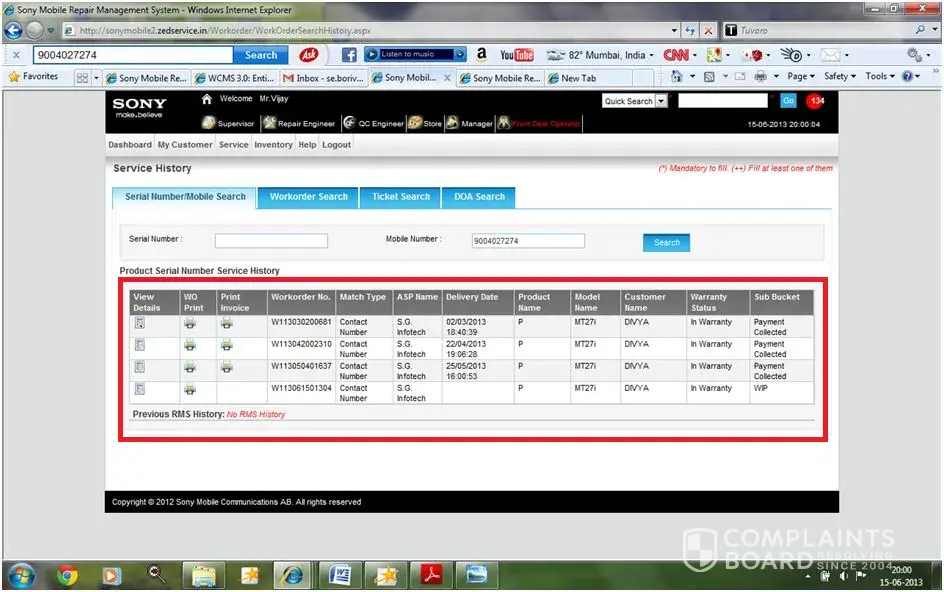Print invoice for workorder W113050401637
The image size is (944, 592).
227,367
